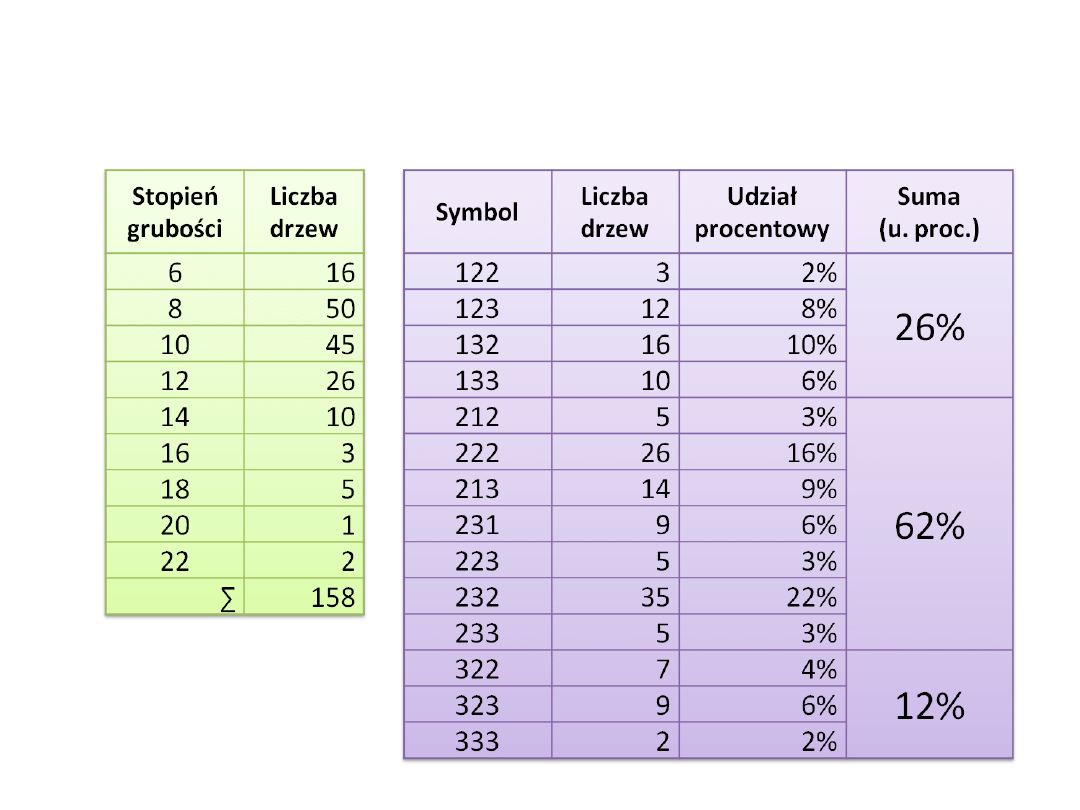
Task: Click the "Symbol" column header
Action: (x=477, y=212)
